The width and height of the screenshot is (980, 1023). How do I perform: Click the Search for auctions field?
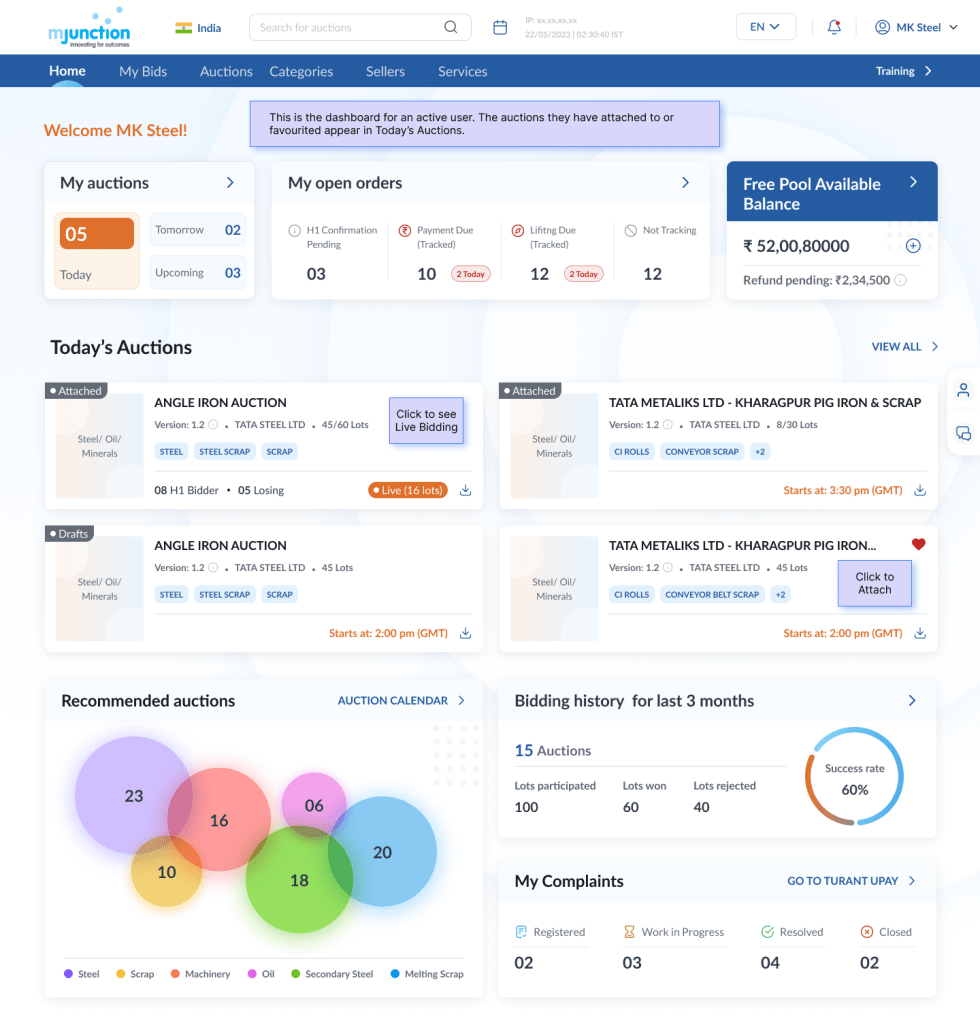tap(345, 27)
